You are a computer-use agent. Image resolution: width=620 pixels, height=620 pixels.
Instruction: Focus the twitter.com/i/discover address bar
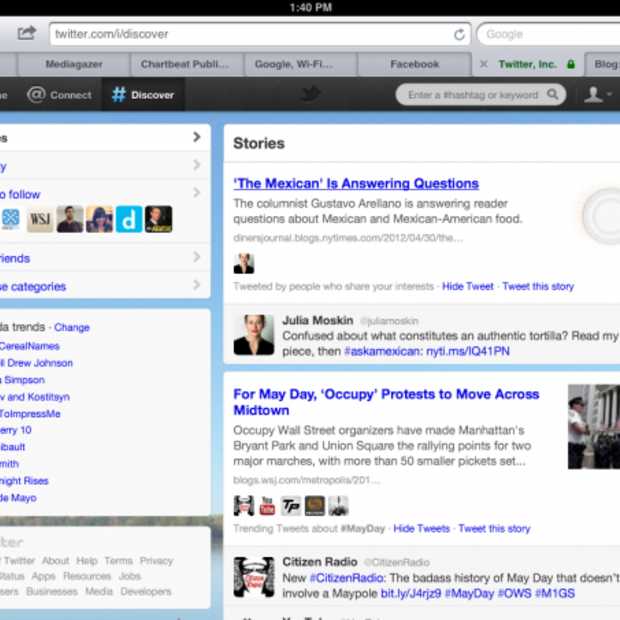click(x=260, y=34)
